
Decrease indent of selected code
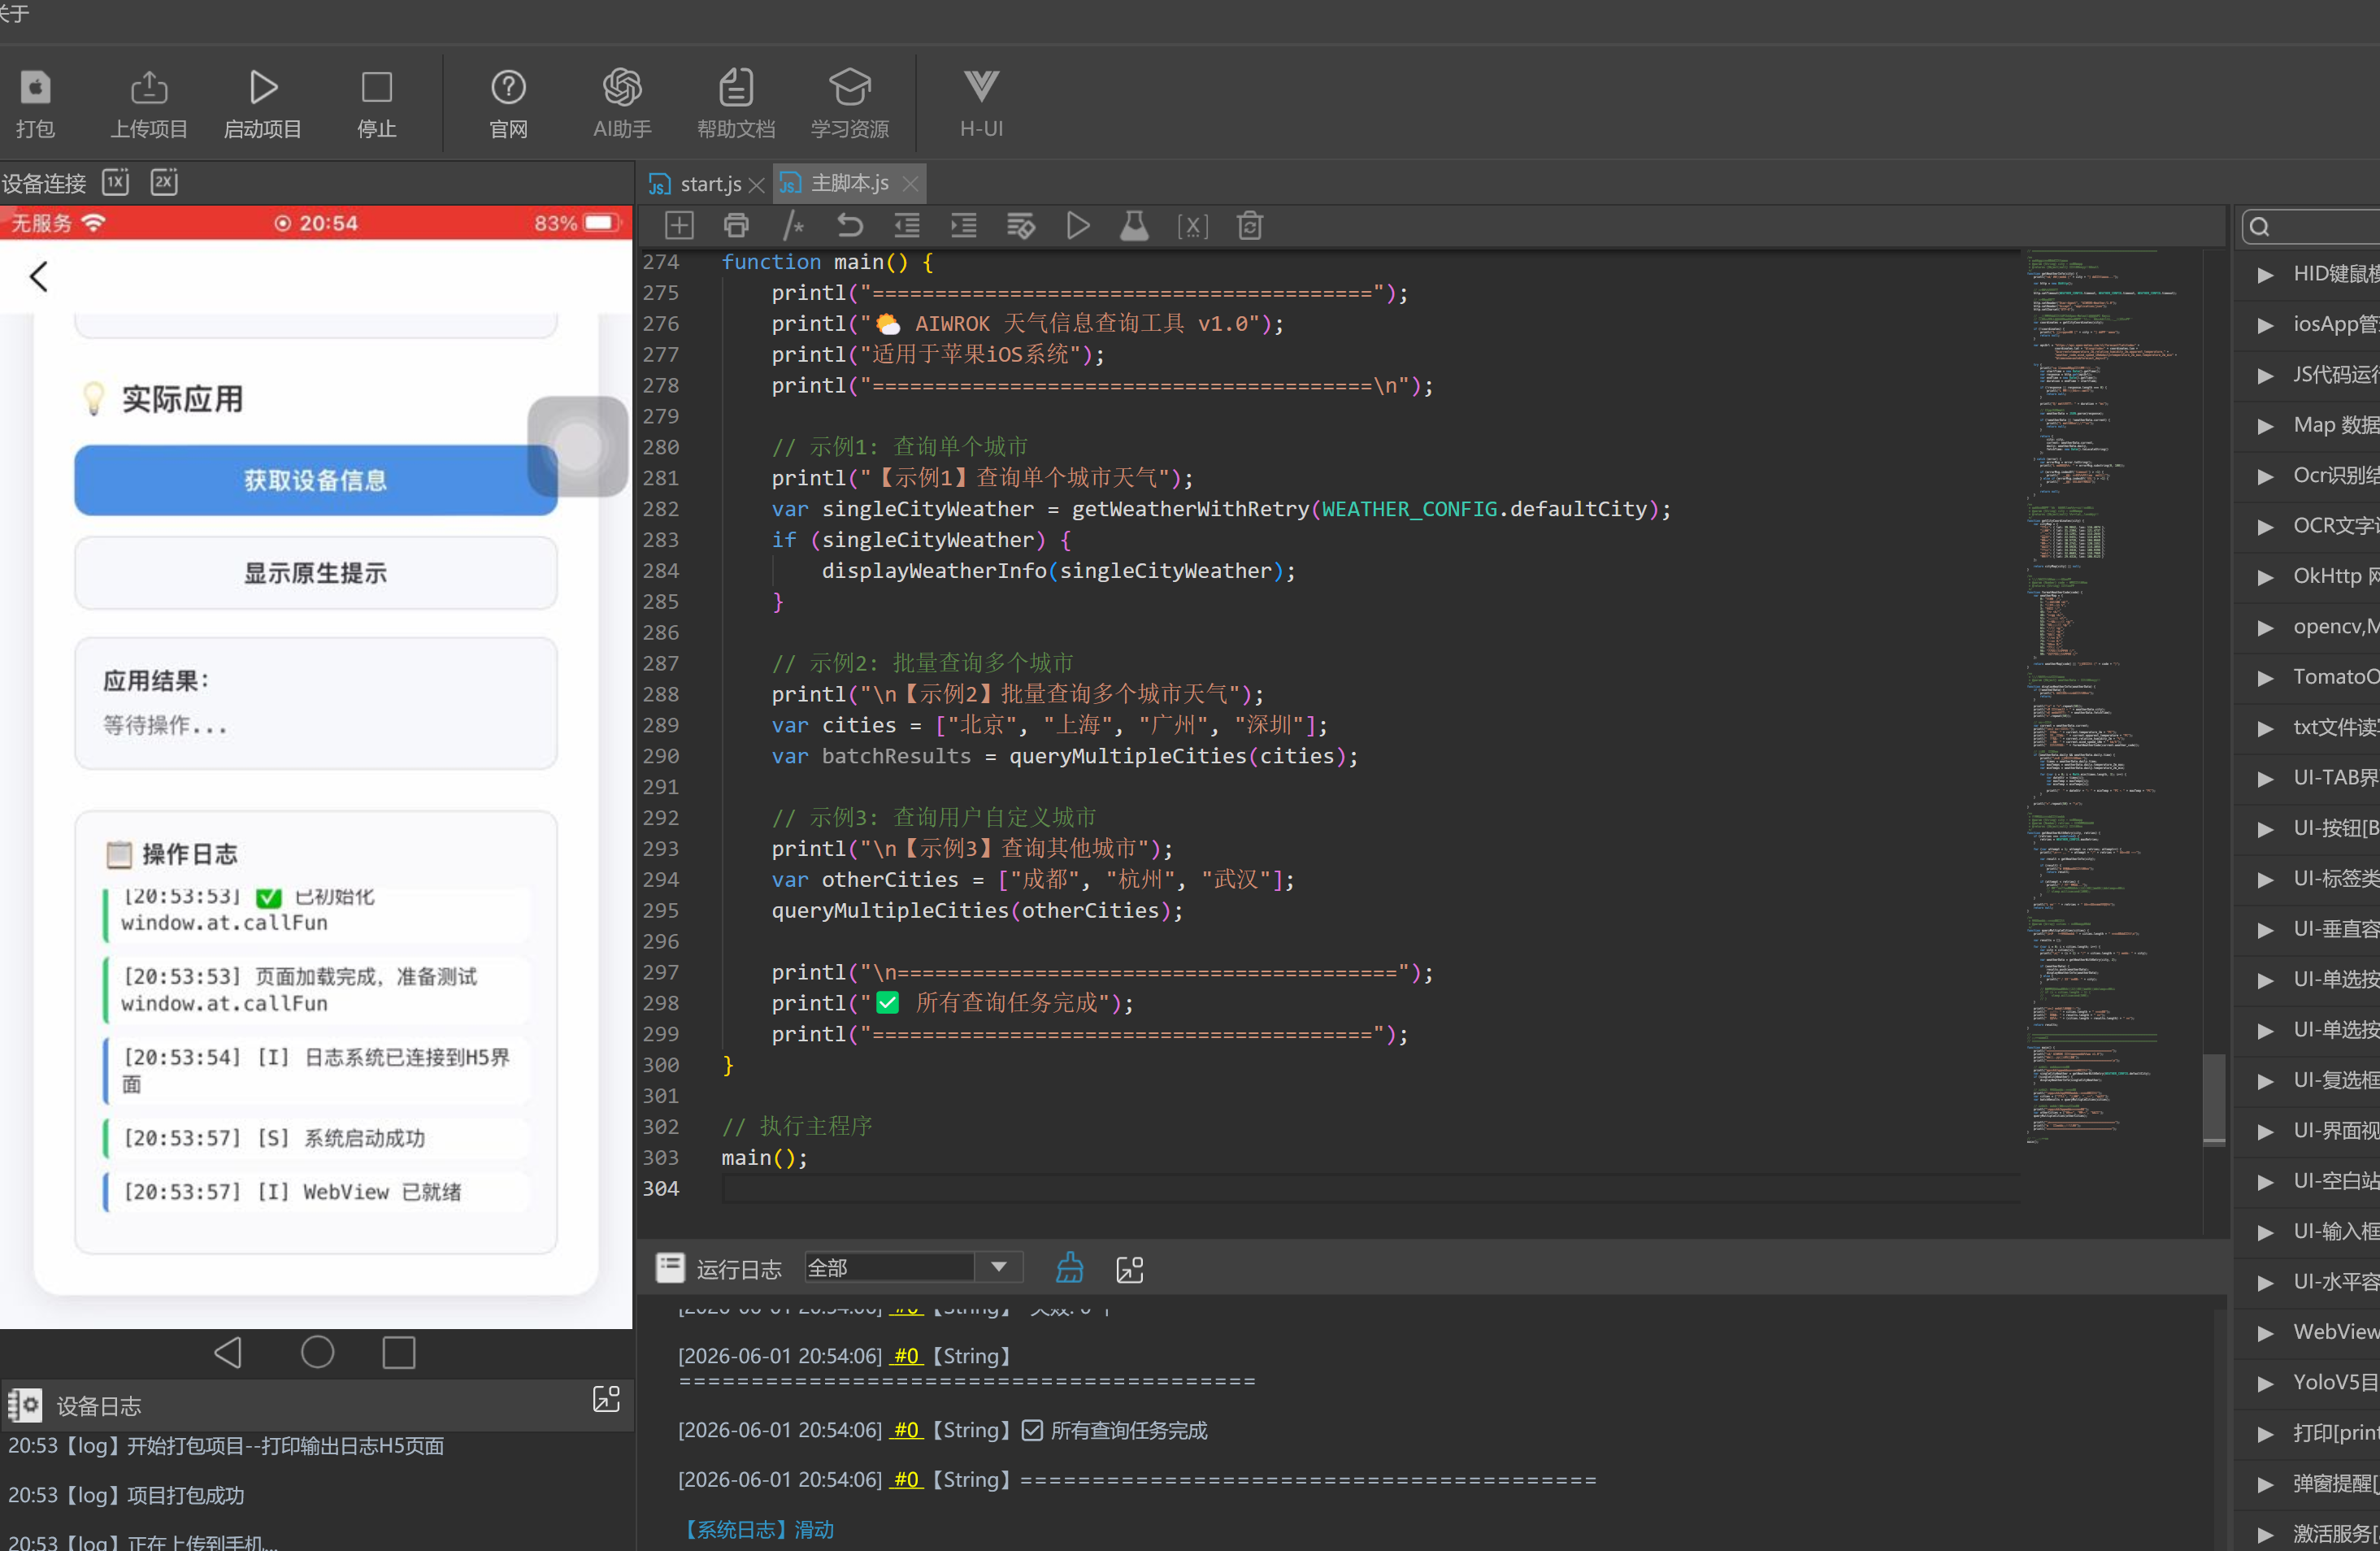click(x=907, y=226)
